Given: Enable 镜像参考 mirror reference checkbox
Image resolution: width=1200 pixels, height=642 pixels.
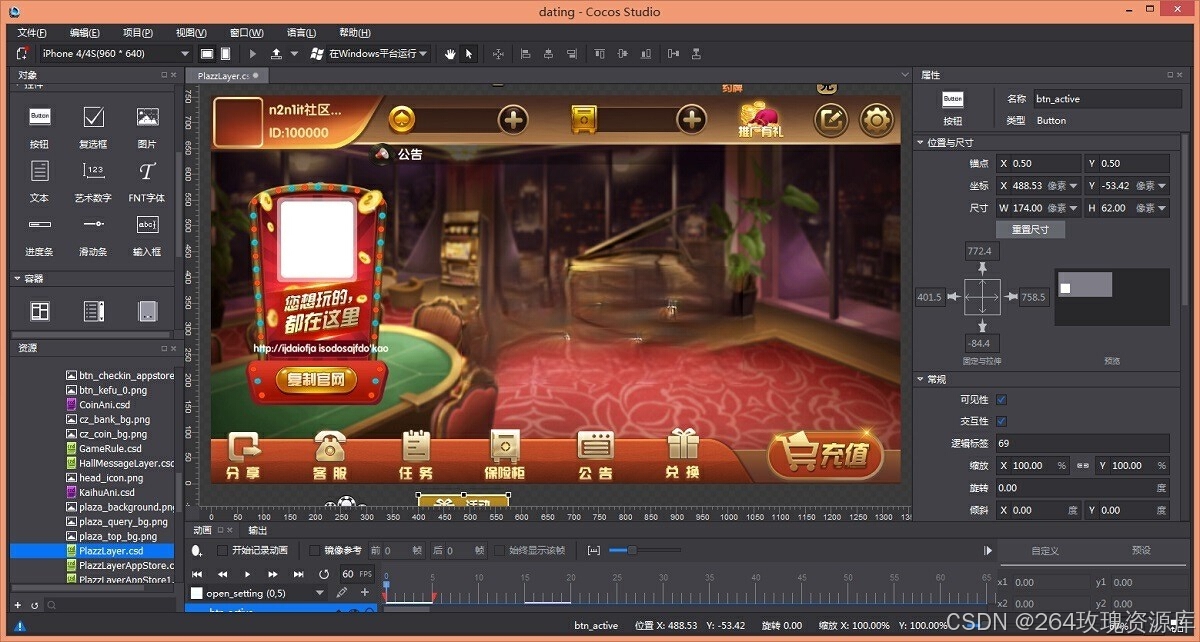Looking at the screenshot, I should coord(314,550).
